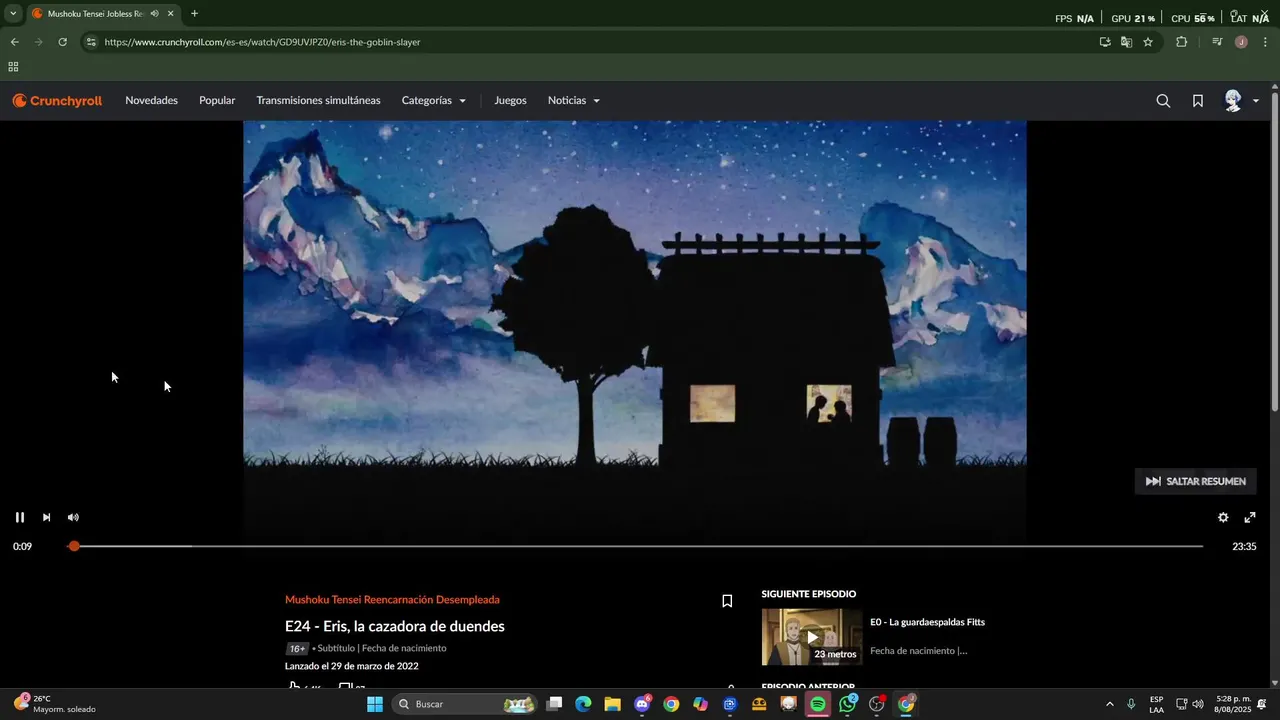1280x720 pixels.
Task: Click the address bar URL
Action: tap(262, 42)
